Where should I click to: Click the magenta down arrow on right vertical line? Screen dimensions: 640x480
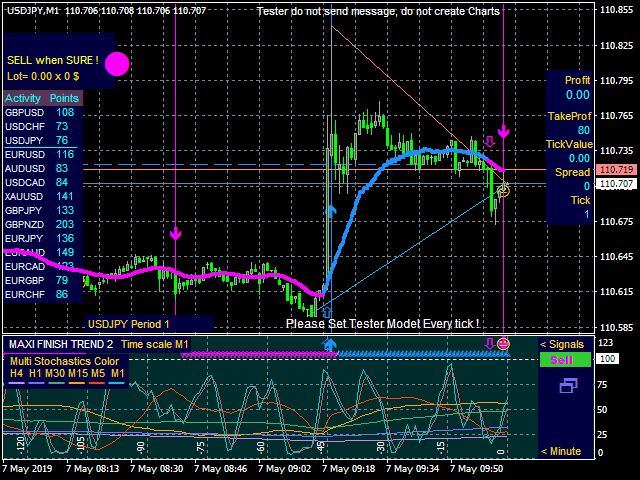[503, 131]
